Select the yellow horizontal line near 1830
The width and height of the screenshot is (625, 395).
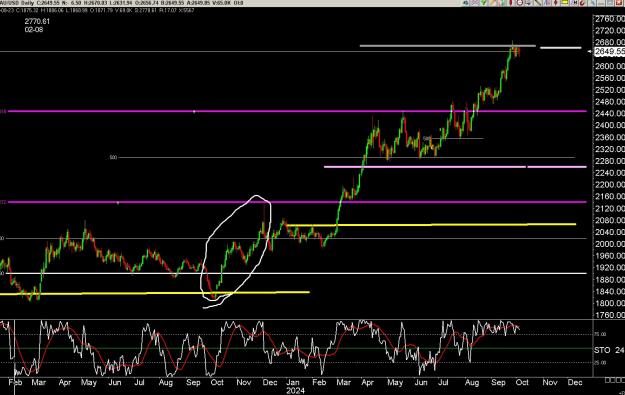[155, 293]
